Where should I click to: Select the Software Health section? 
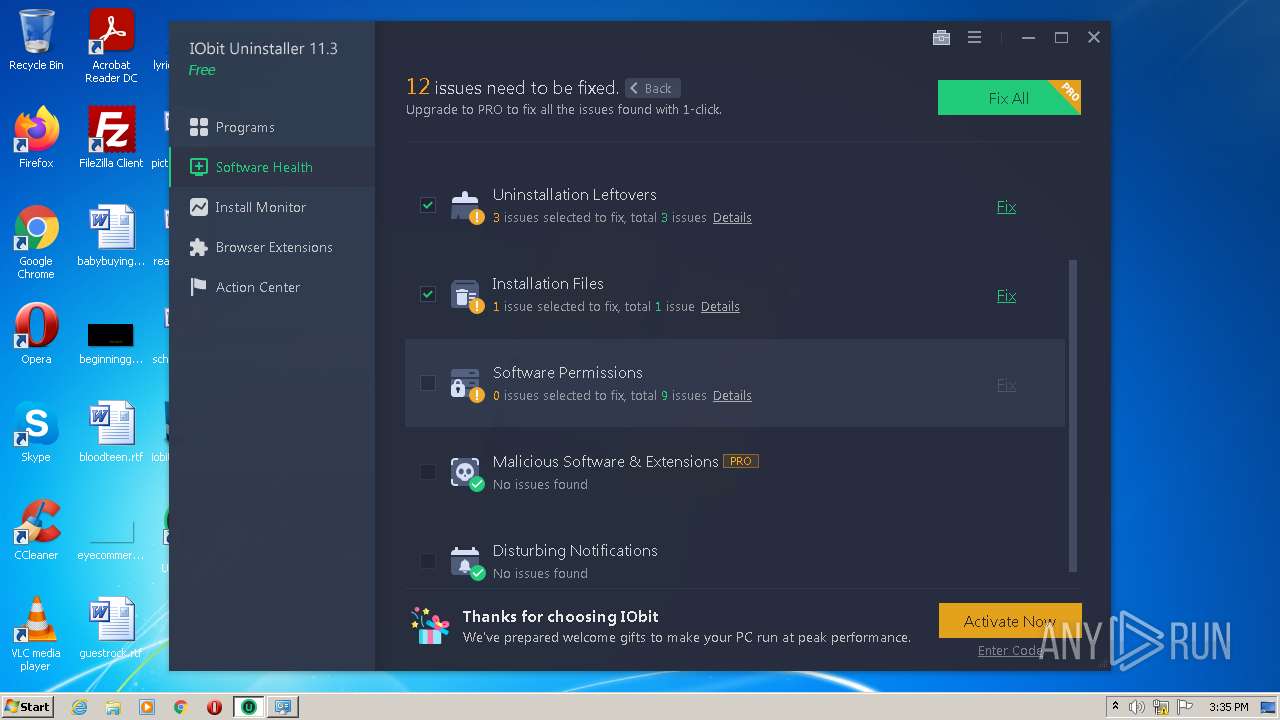272,167
